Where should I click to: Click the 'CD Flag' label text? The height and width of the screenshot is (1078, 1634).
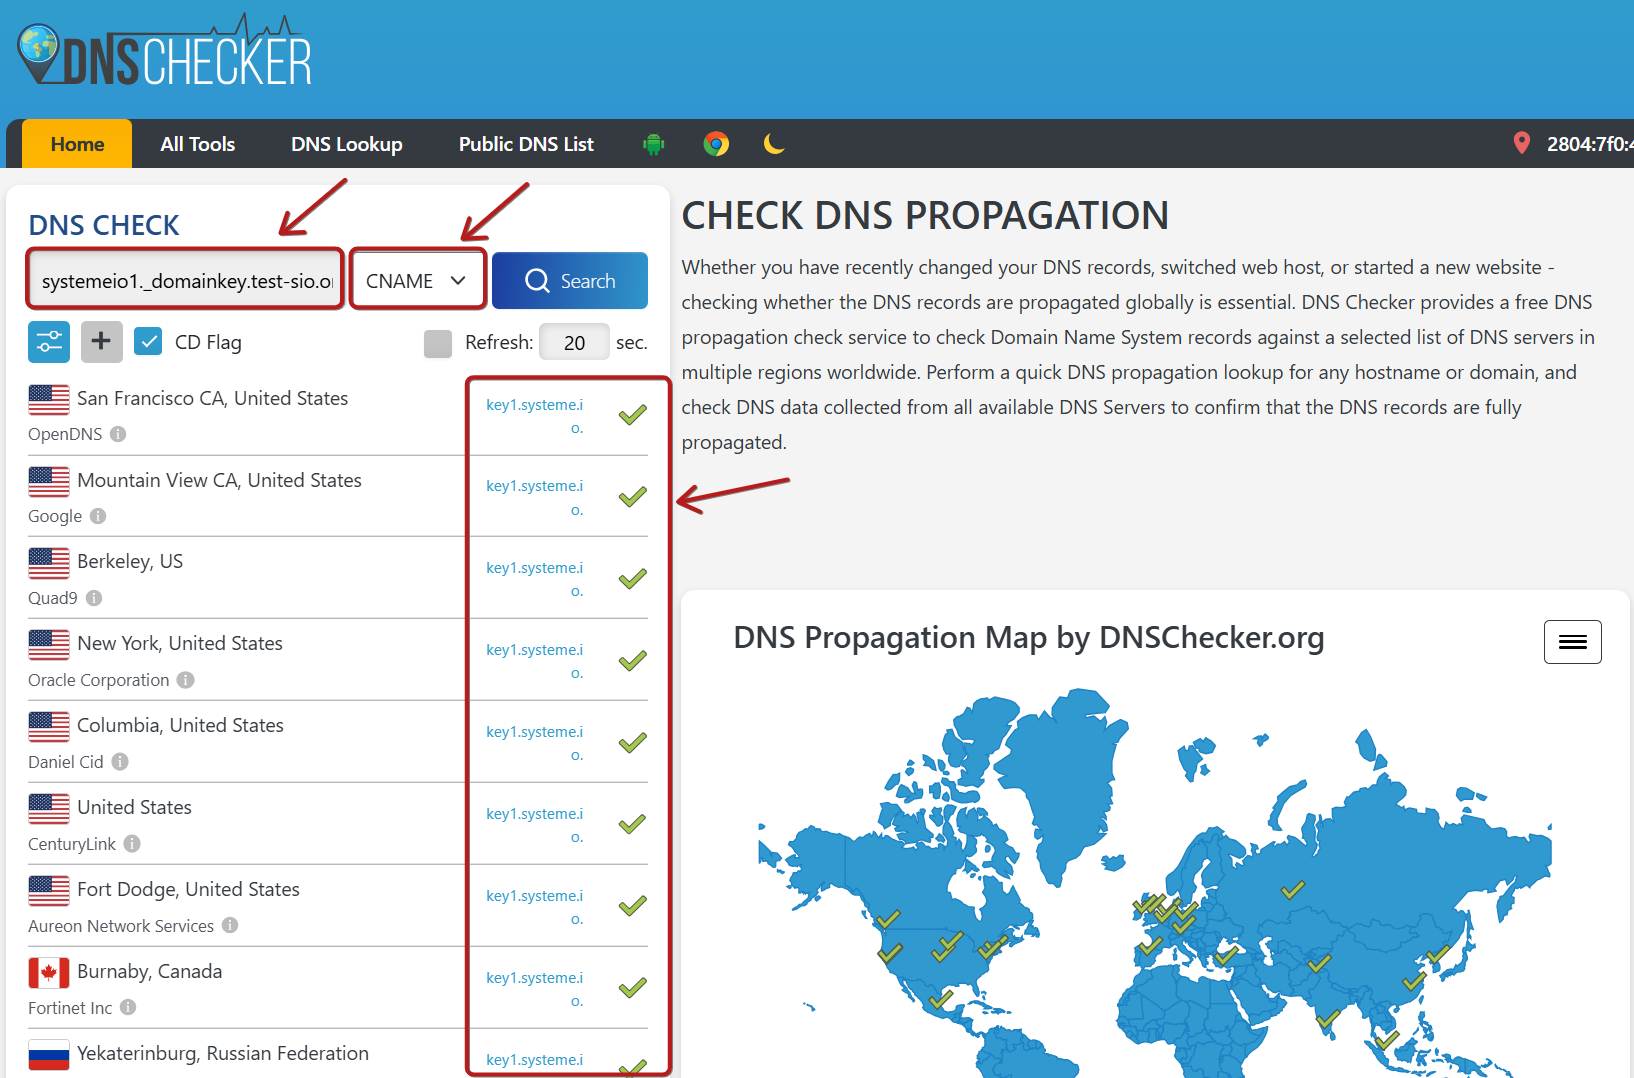pyautogui.click(x=208, y=343)
